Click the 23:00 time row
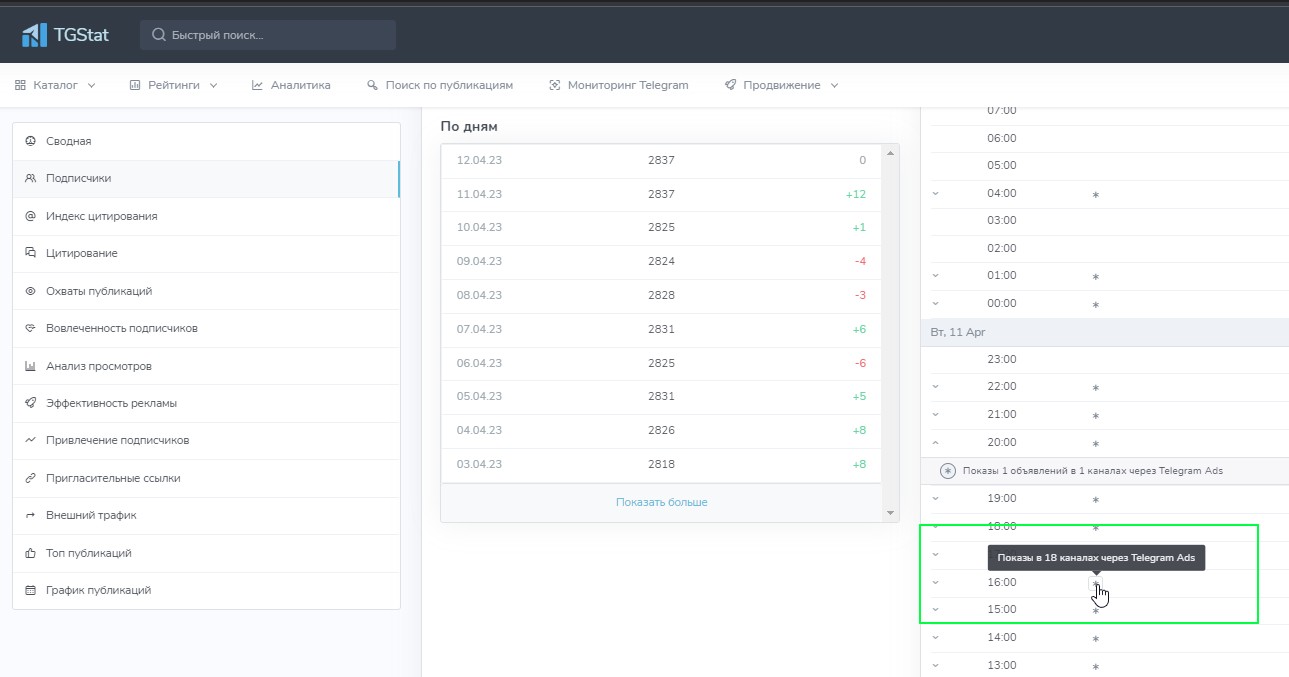The width and height of the screenshot is (1289, 677). pos(1104,359)
